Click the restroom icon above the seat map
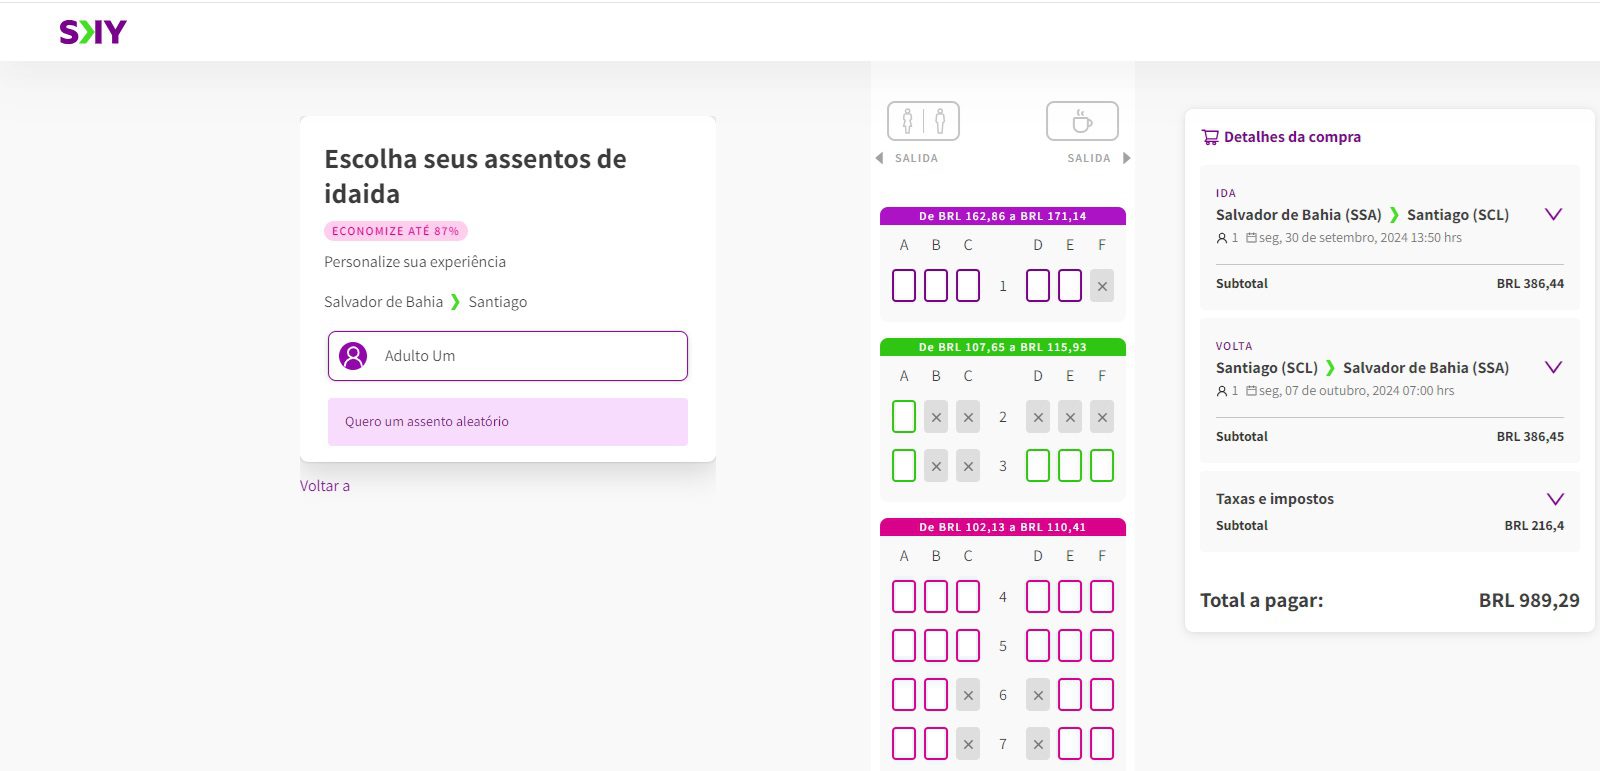 tap(923, 121)
